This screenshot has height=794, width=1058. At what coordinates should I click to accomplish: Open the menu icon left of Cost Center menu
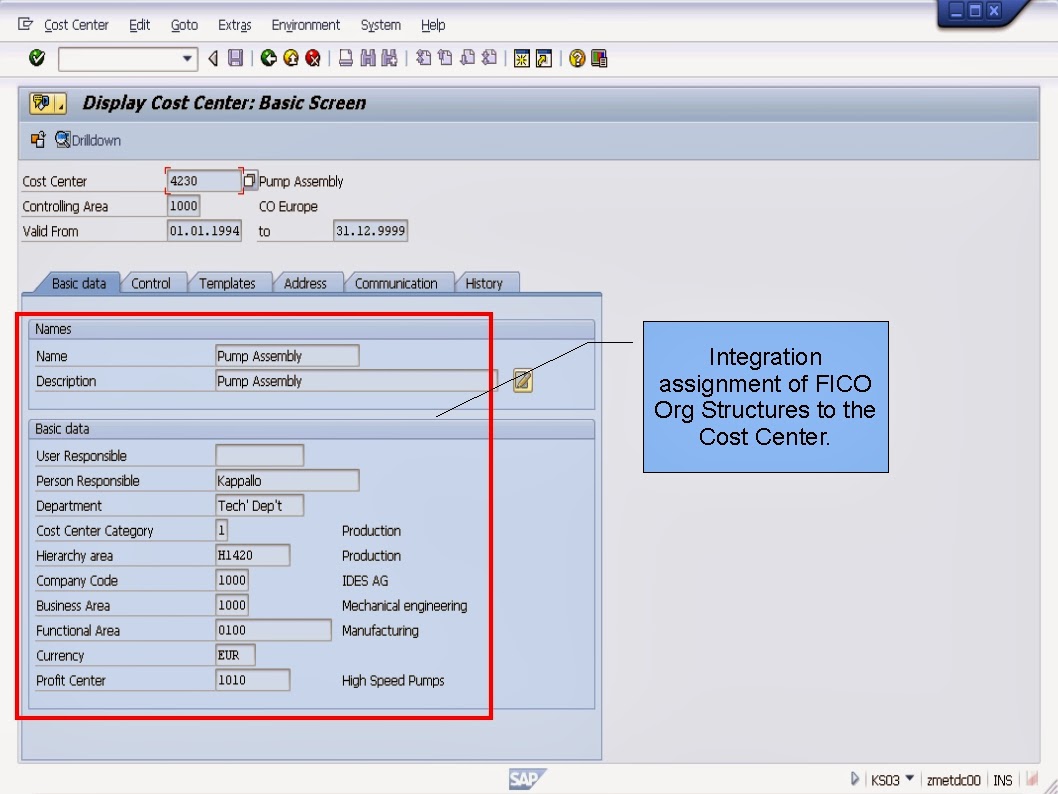[25, 25]
